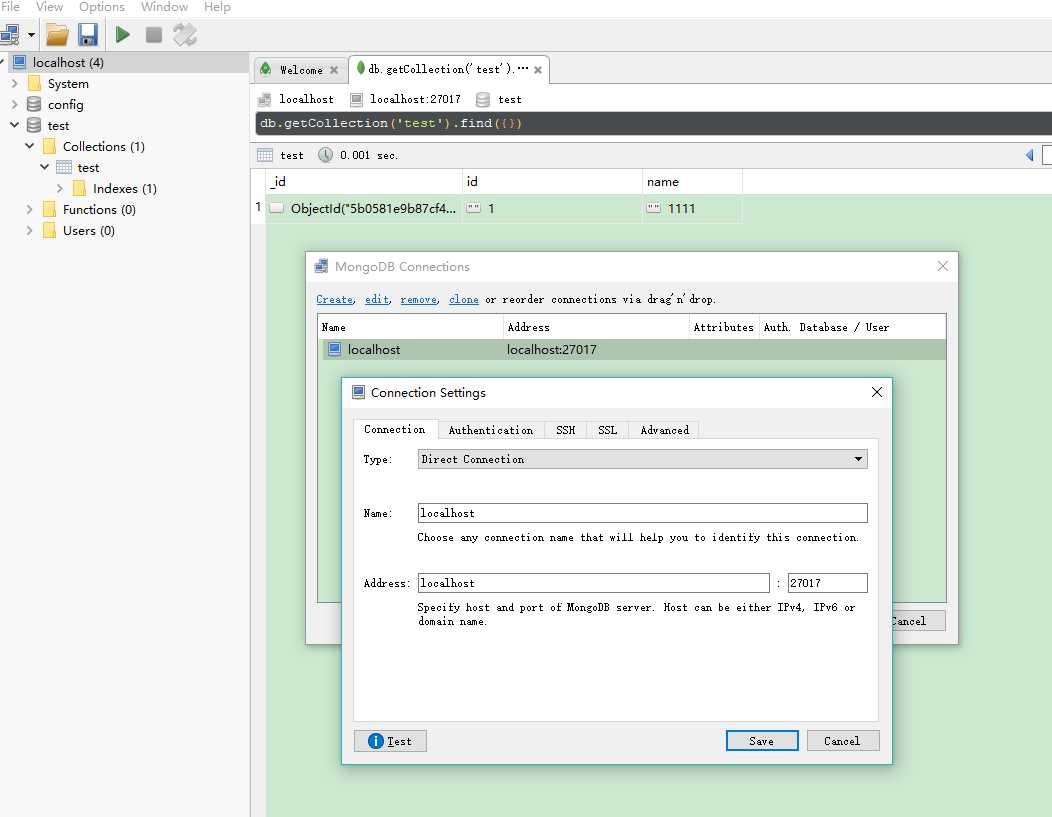
Task: Close the Welcome tab
Action: [x=334, y=70]
